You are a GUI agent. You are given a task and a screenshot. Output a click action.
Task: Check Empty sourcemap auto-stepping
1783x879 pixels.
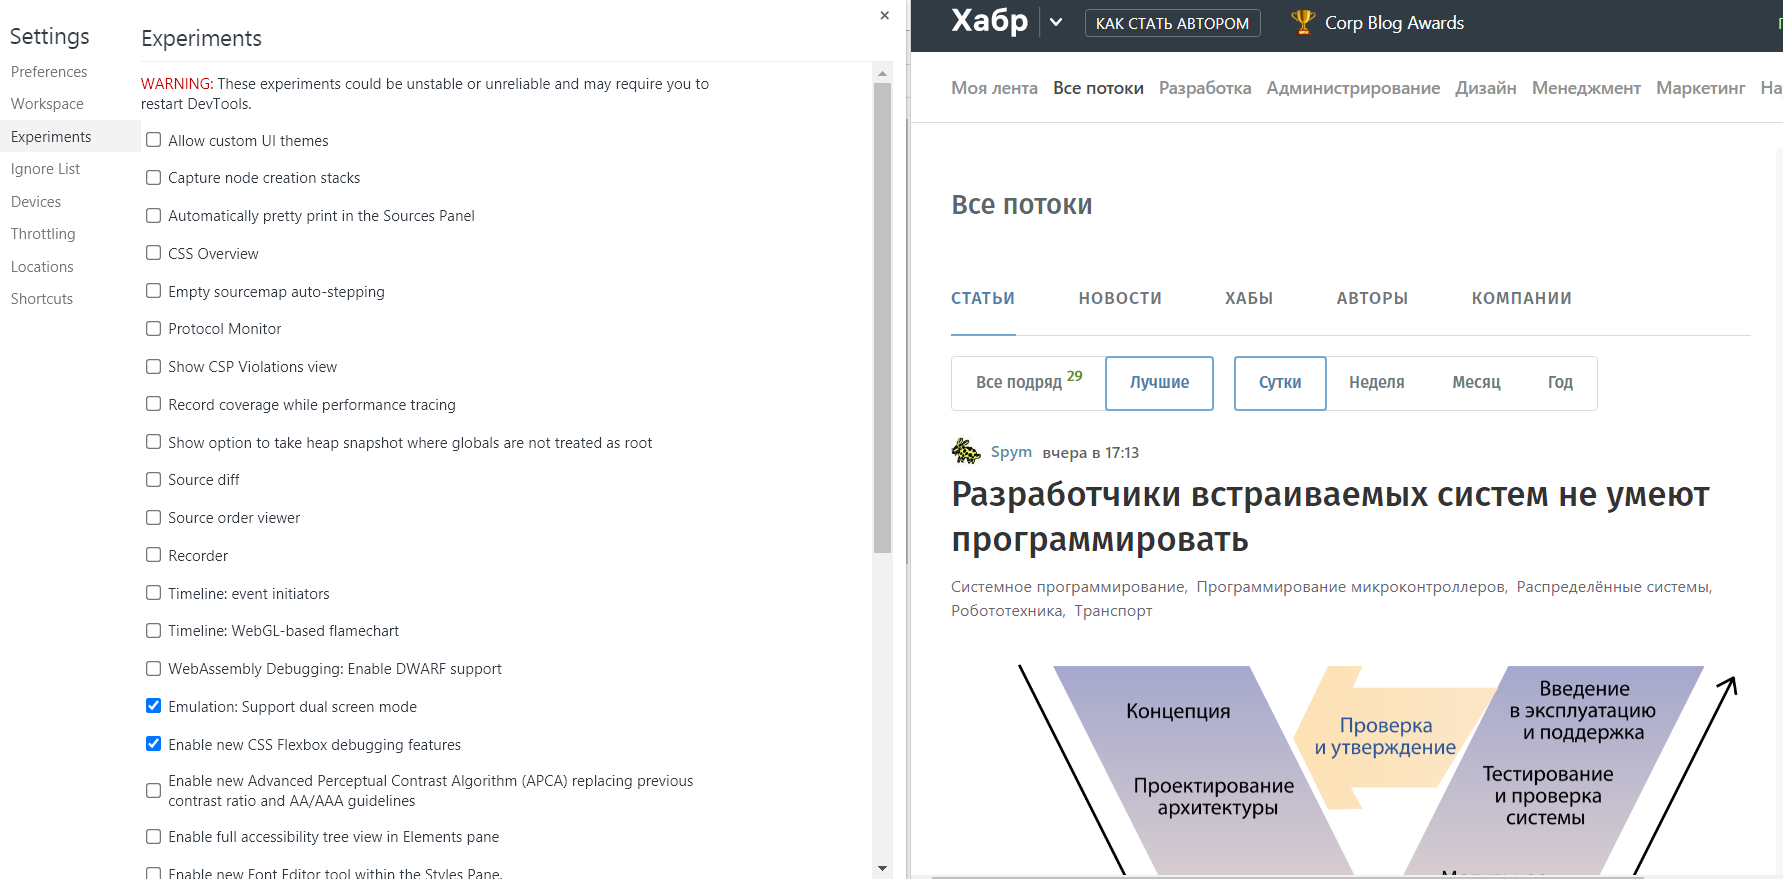[153, 291]
